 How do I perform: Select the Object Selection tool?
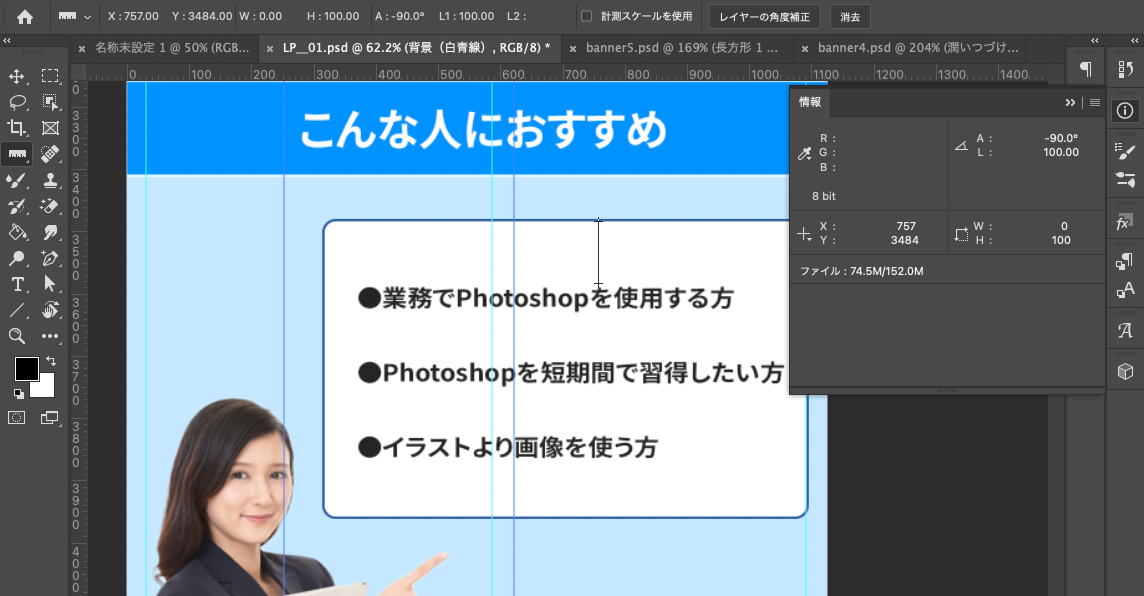pos(50,102)
